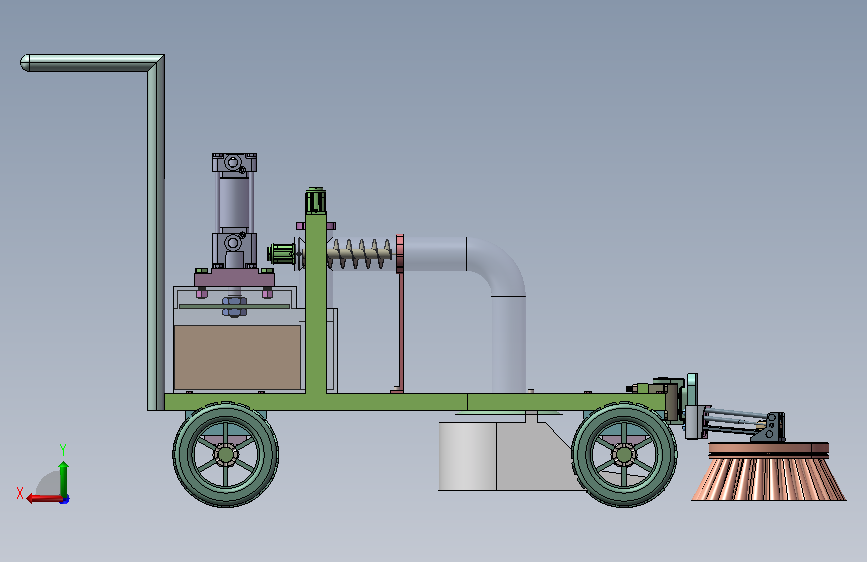This screenshot has width=867, height=562.
Task: Select the green motor at the auger end
Action: tap(281, 254)
